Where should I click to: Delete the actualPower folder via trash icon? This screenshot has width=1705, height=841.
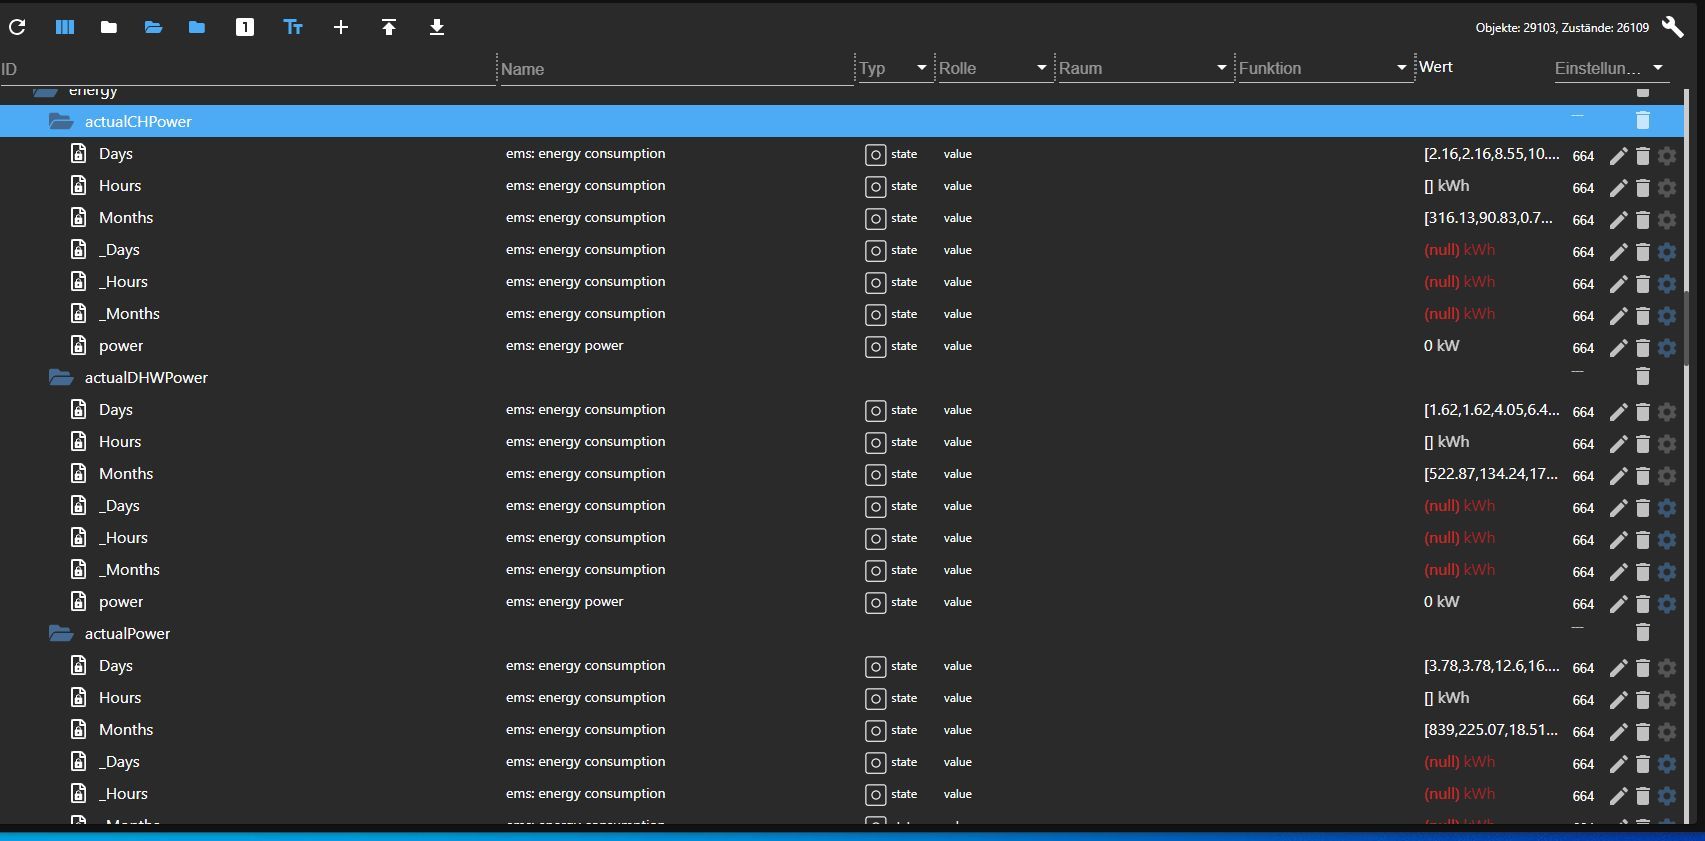[x=1642, y=632]
